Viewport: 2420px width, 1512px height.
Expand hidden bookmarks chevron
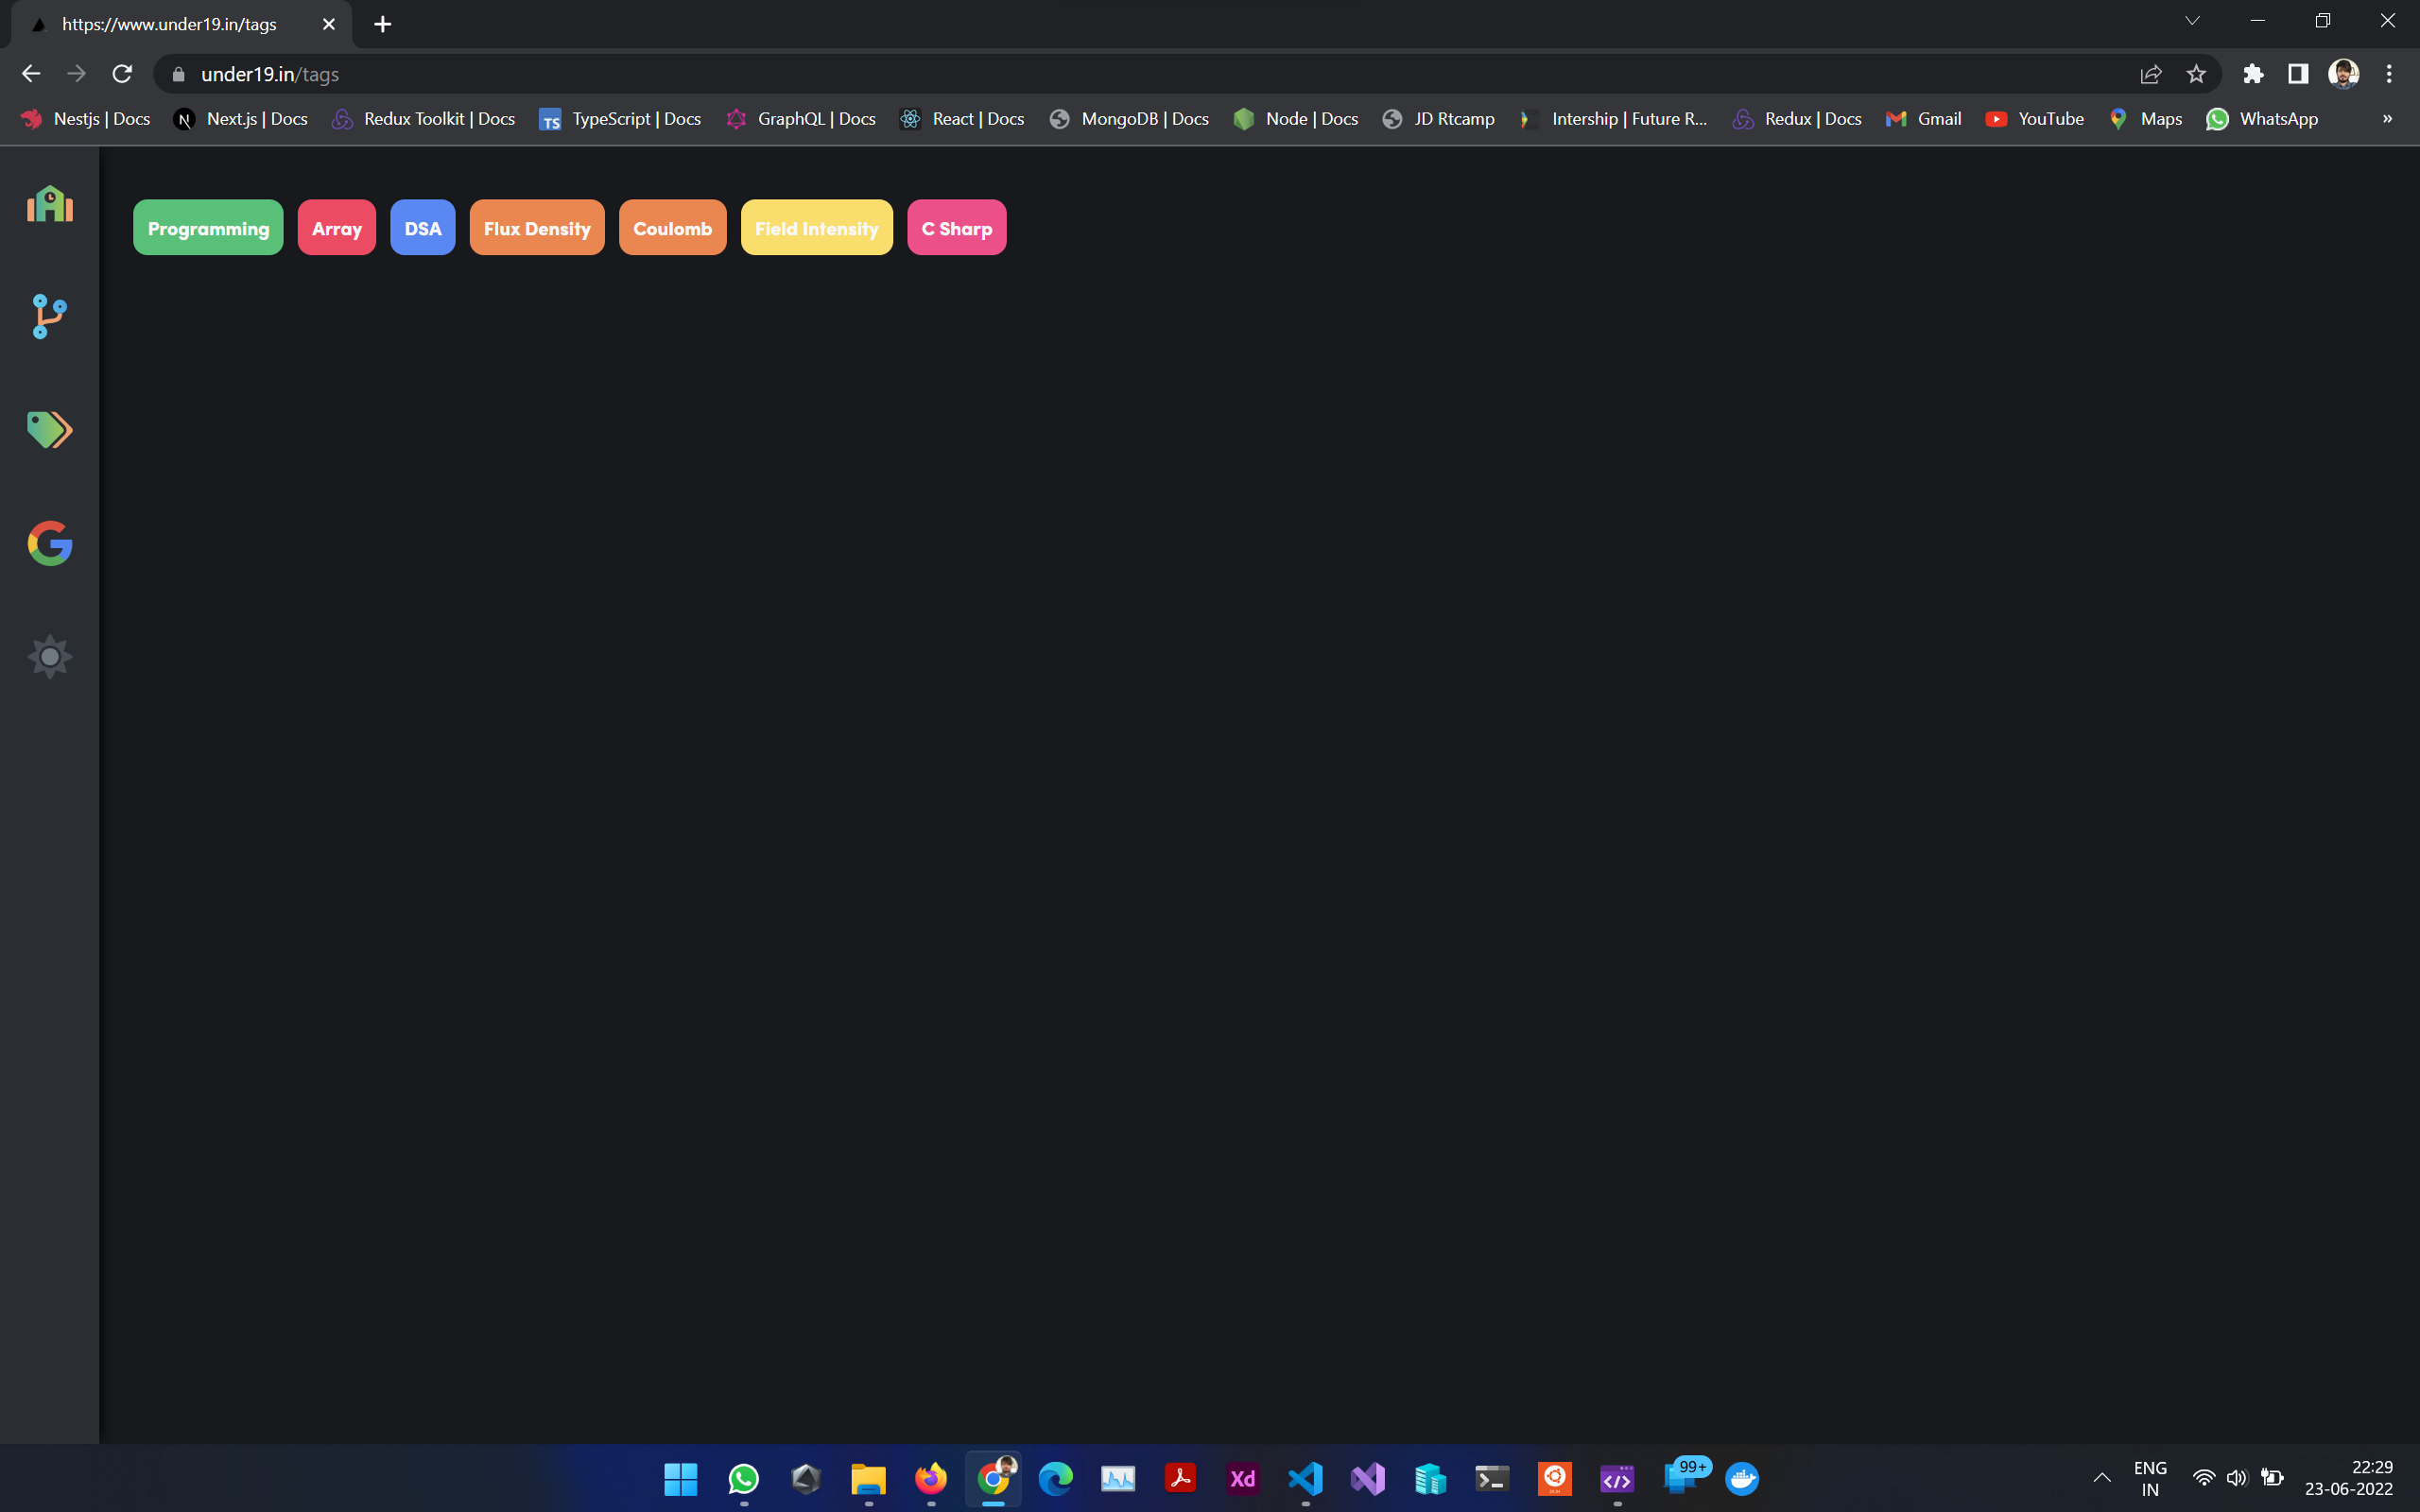click(2387, 119)
